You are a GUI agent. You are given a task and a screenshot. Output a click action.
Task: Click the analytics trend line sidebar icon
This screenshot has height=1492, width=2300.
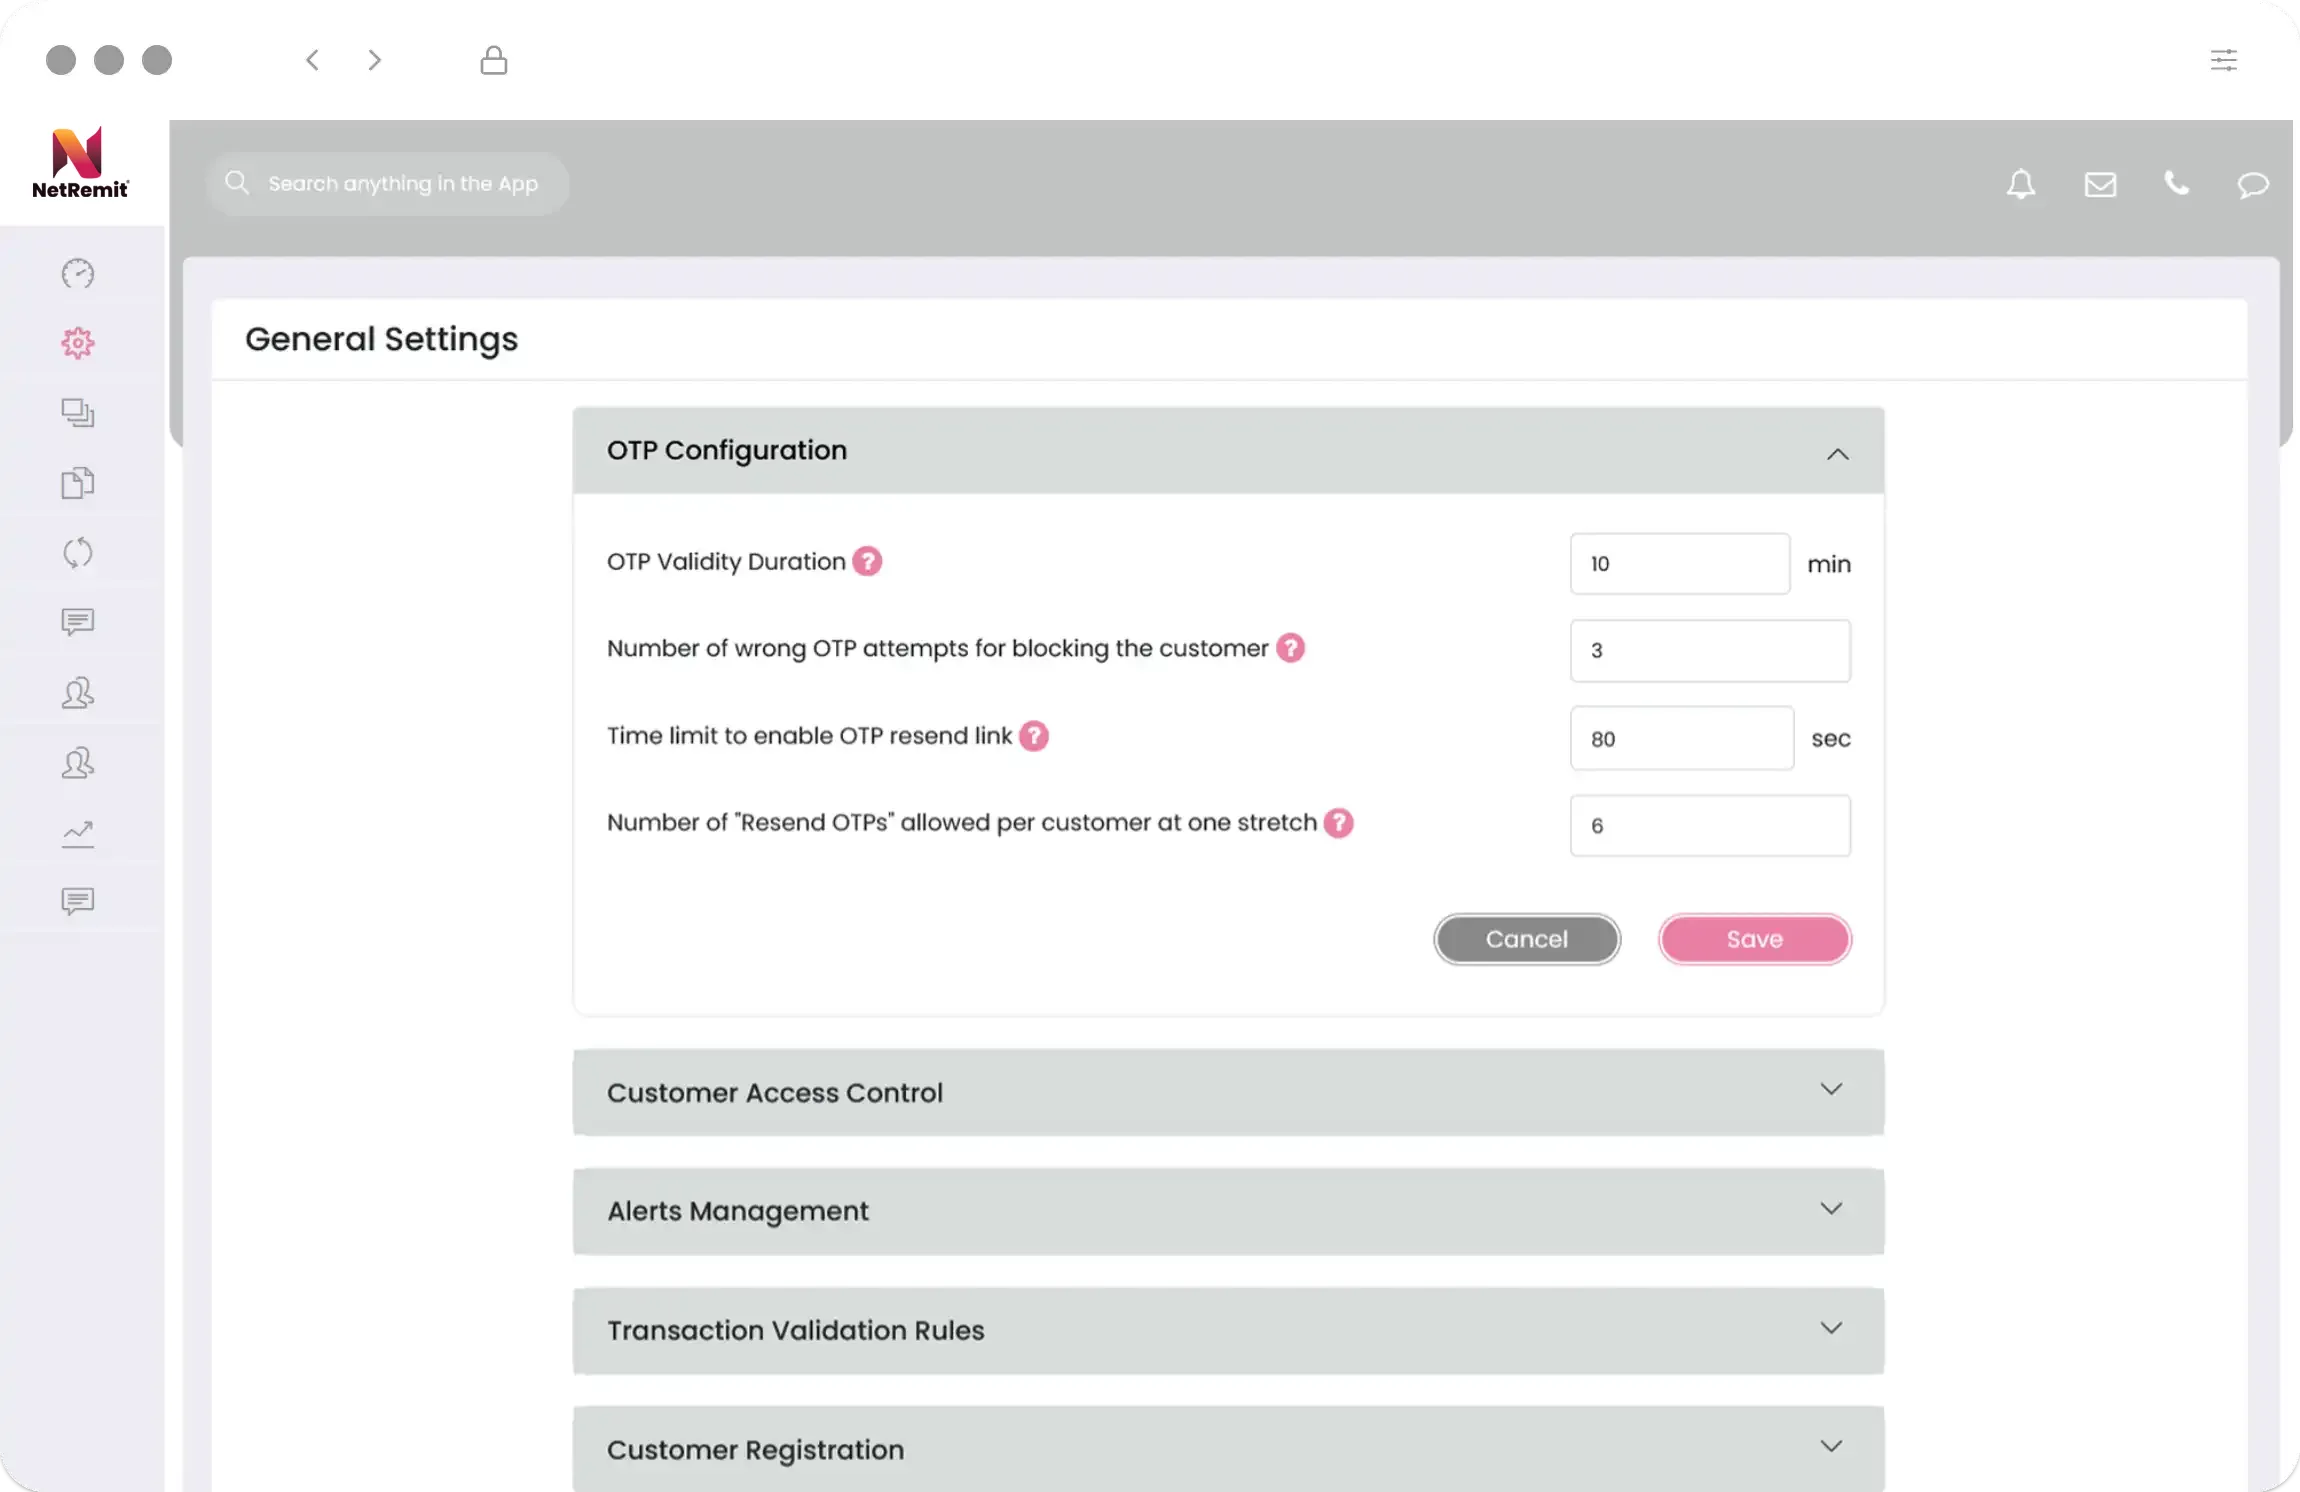coord(78,833)
